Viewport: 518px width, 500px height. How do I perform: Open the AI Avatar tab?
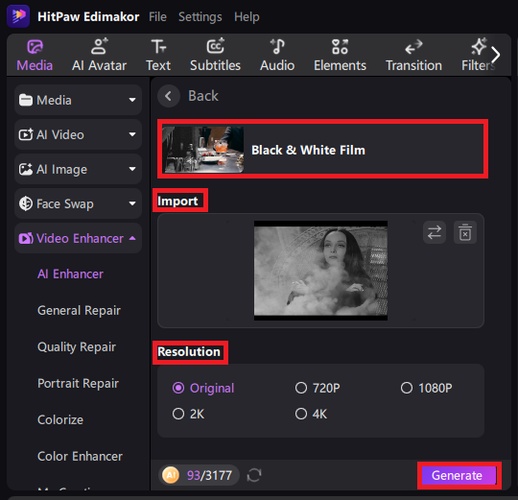pos(99,55)
